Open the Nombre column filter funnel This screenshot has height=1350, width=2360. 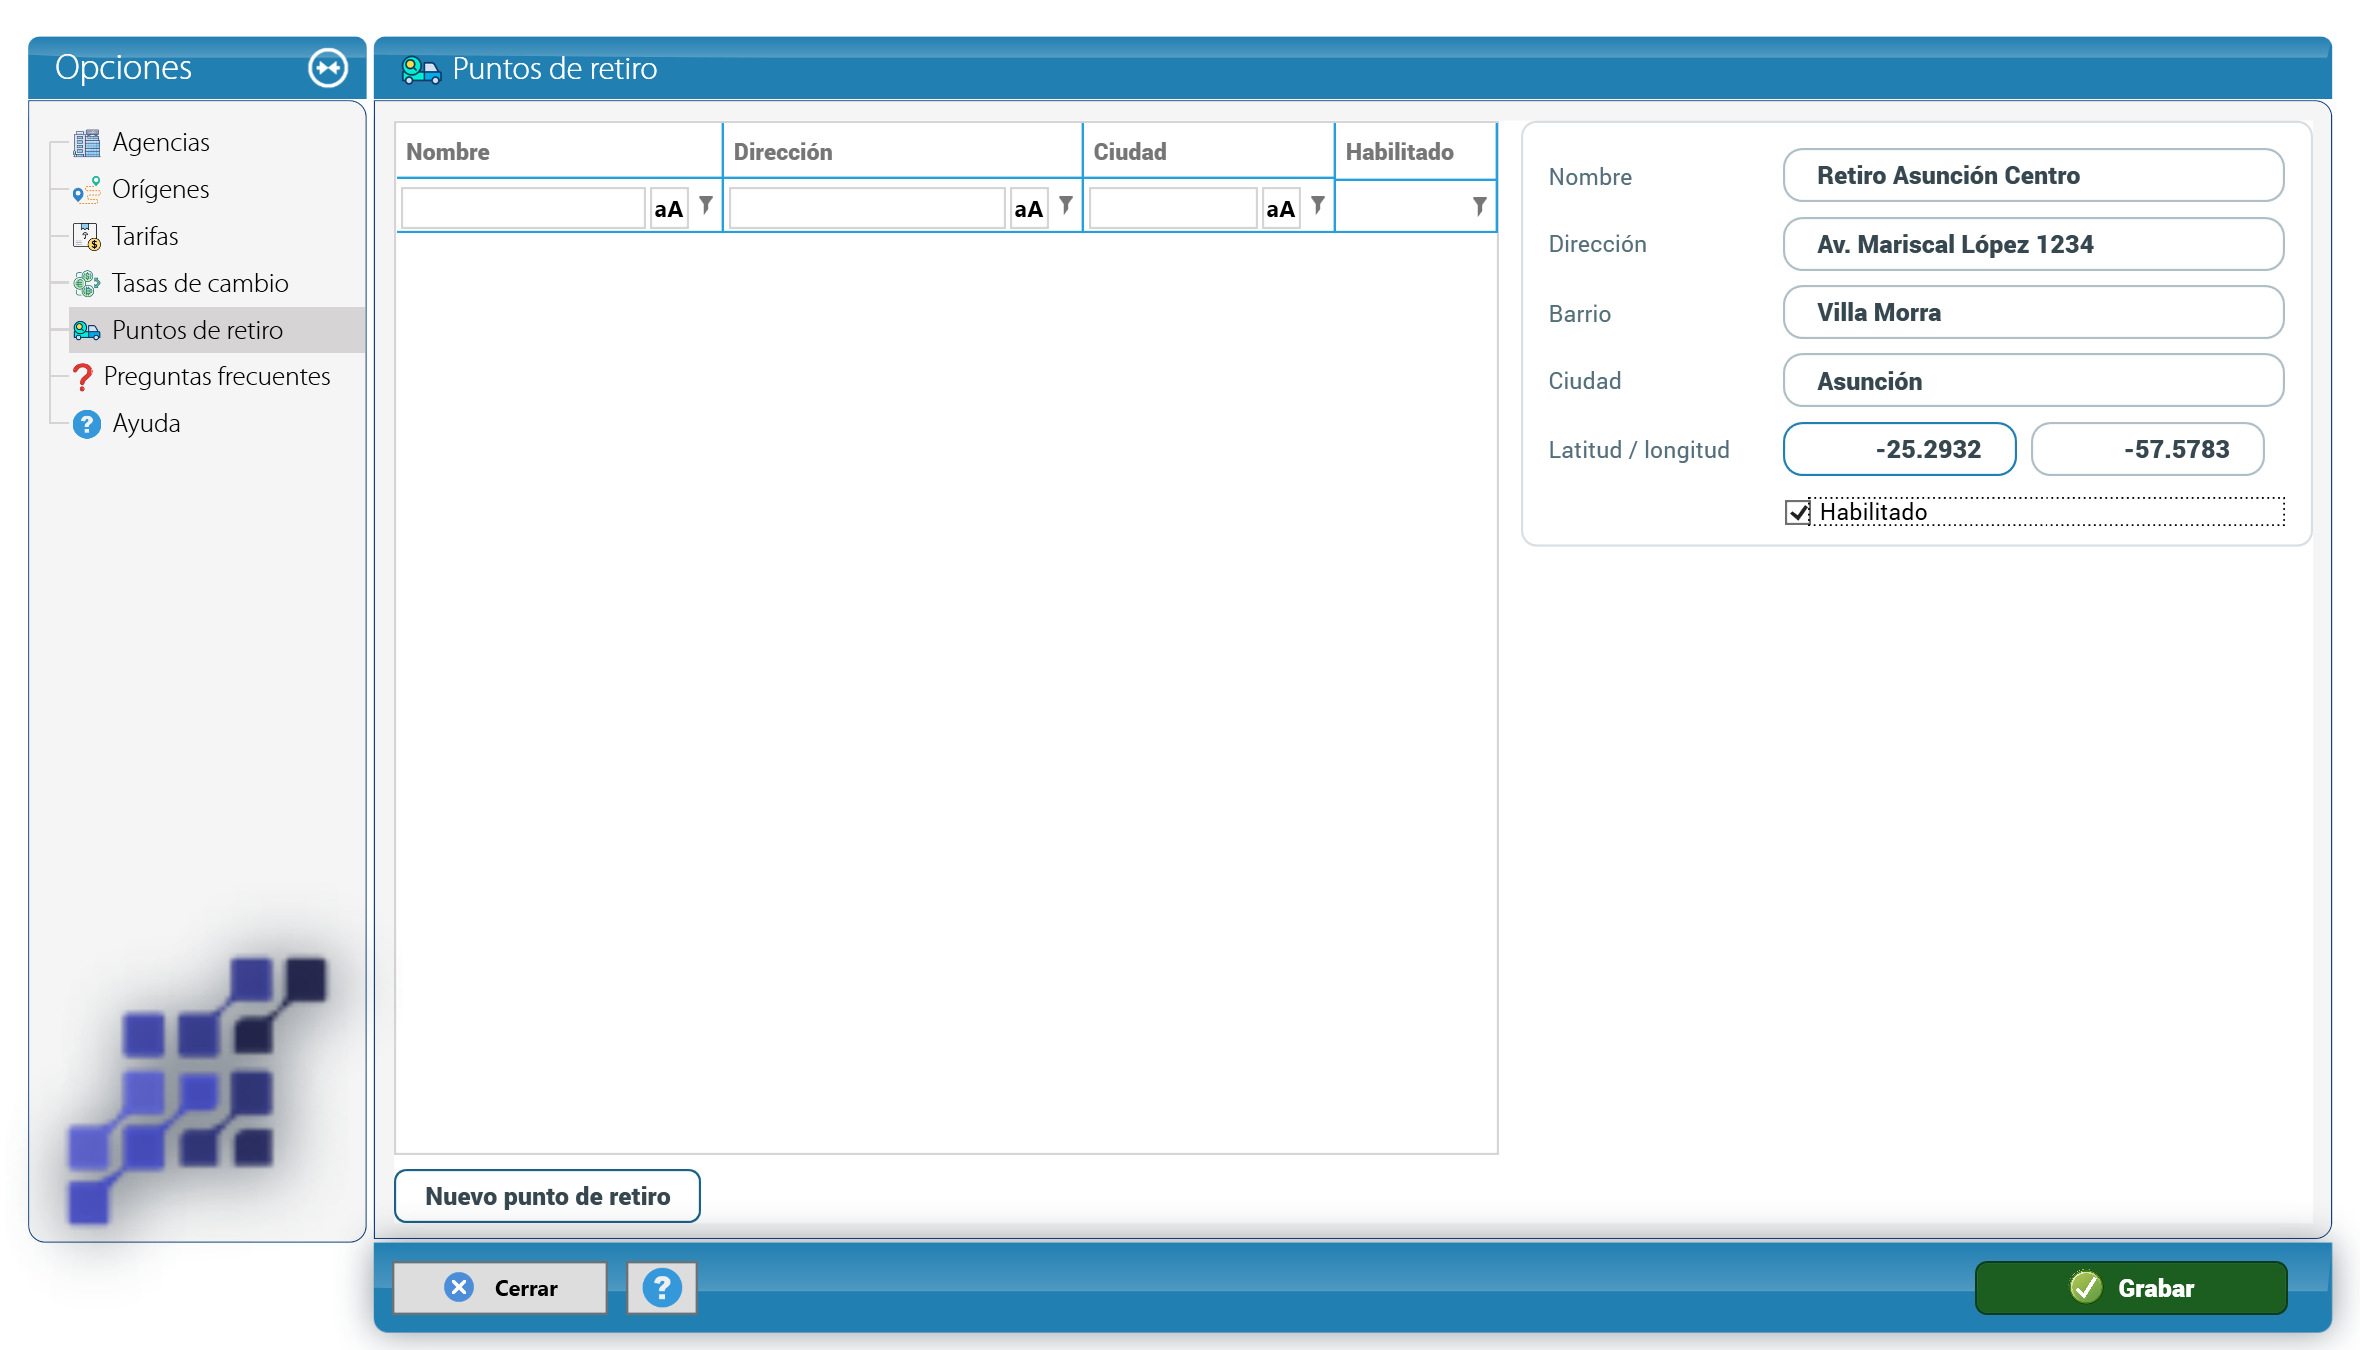point(706,205)
